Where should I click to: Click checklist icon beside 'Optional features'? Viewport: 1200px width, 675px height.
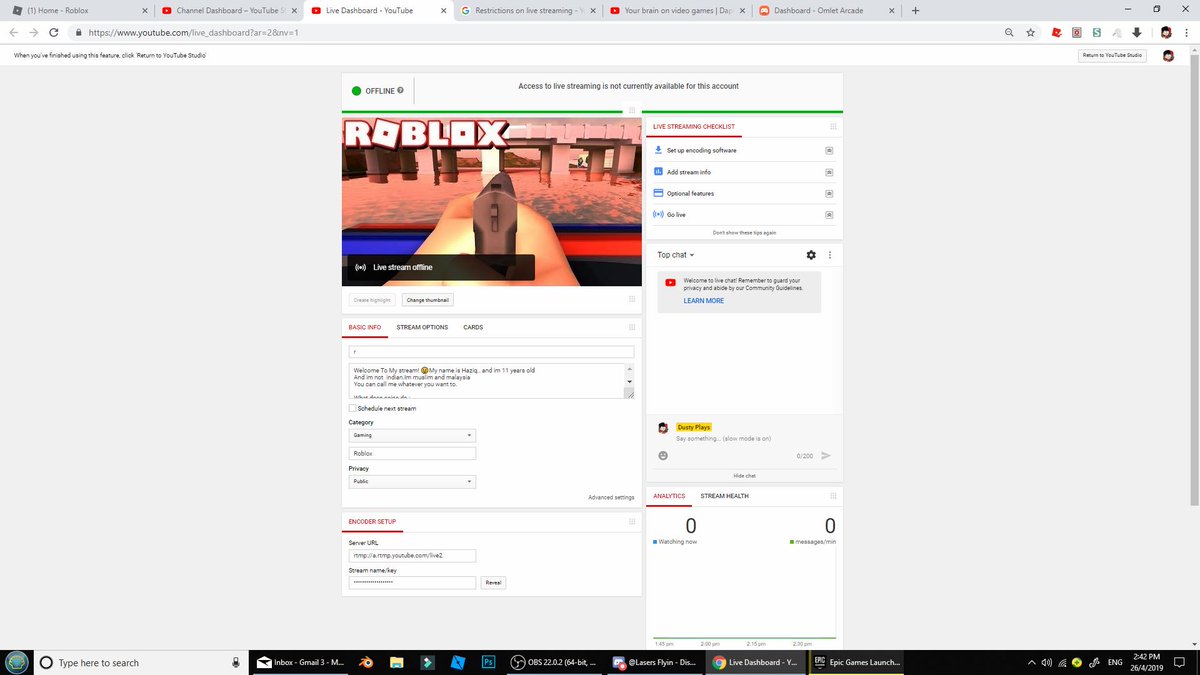point(829,193)
